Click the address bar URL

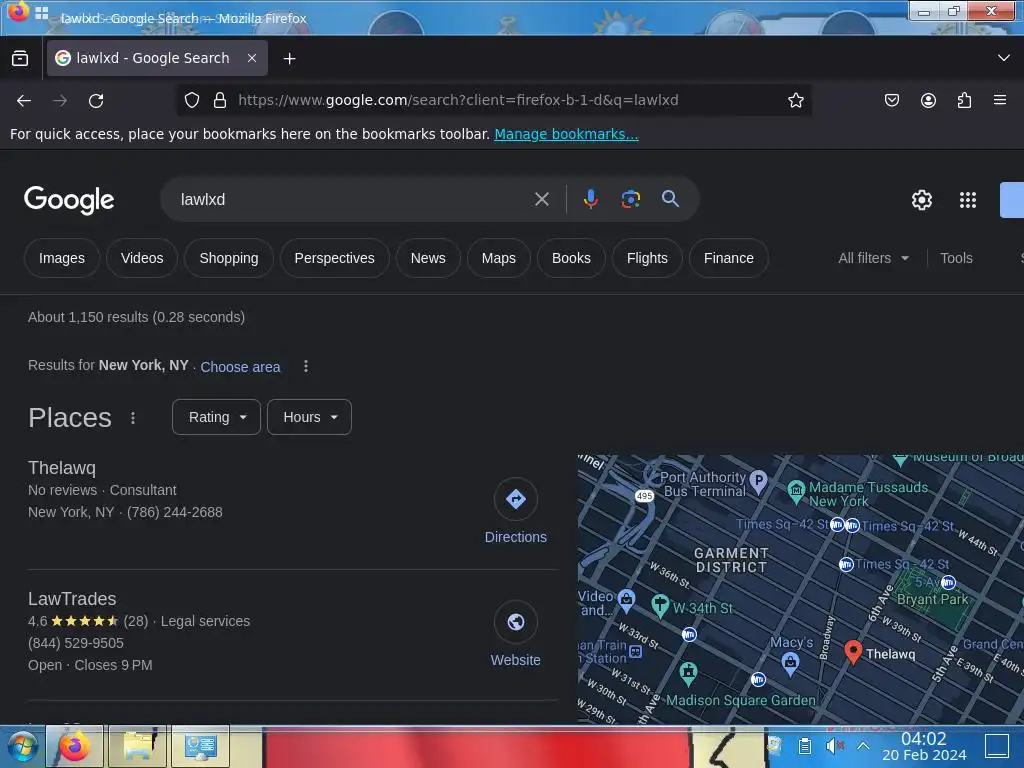click(x=458, y=100)
